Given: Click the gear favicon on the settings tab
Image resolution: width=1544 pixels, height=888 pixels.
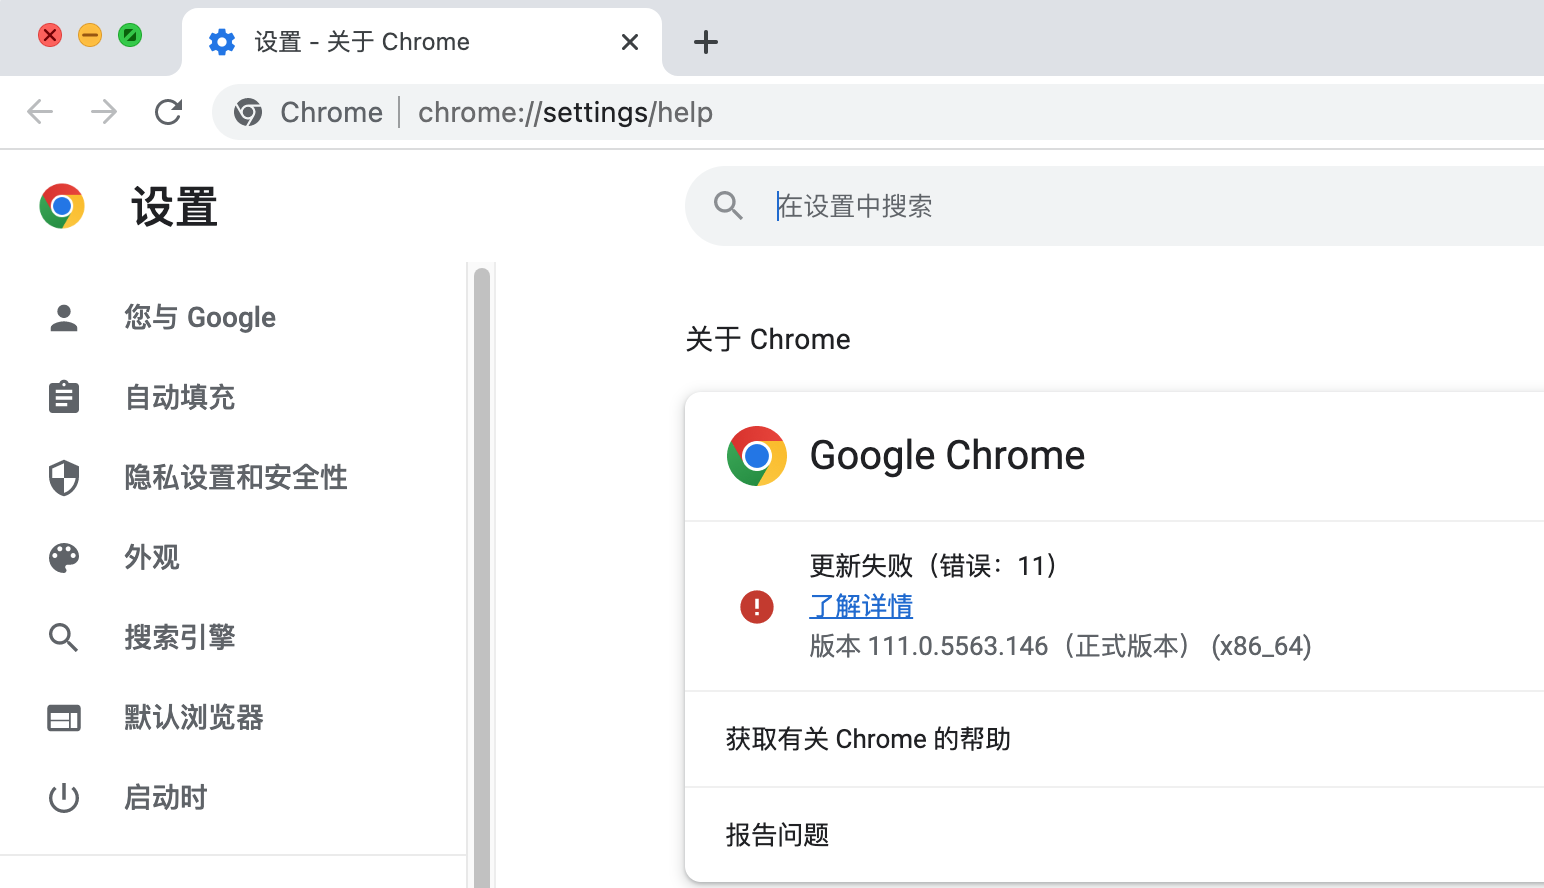Looking at the screenshot, I should (222, 42).
